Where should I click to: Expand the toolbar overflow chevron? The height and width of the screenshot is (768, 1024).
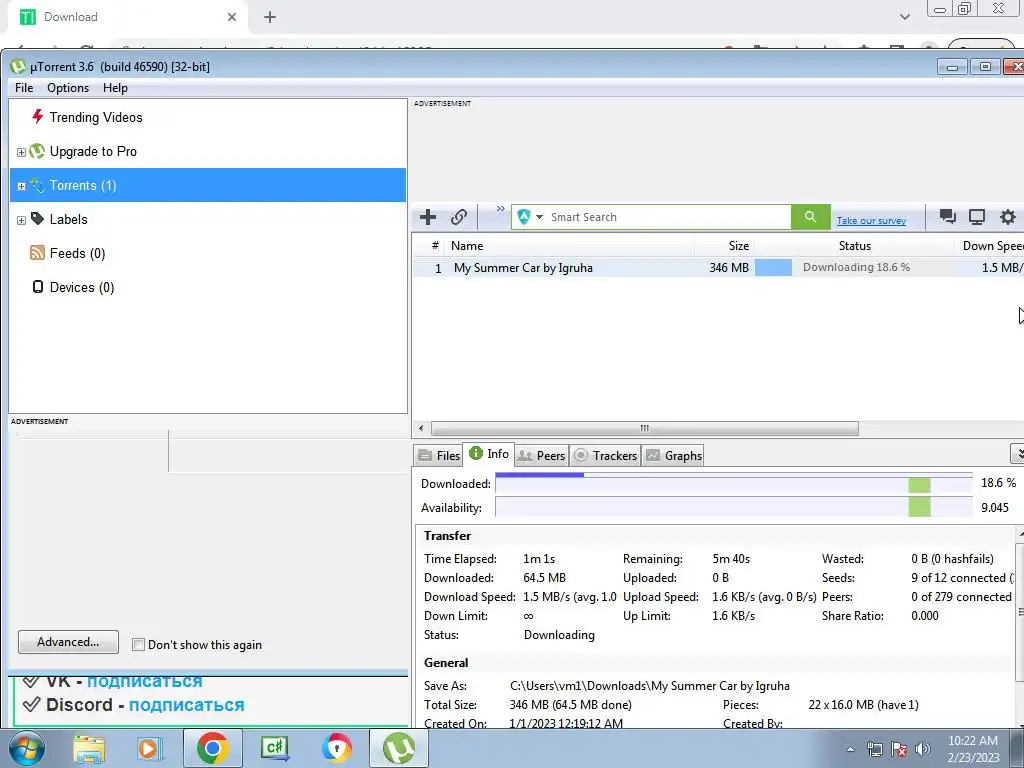[501, 209]
